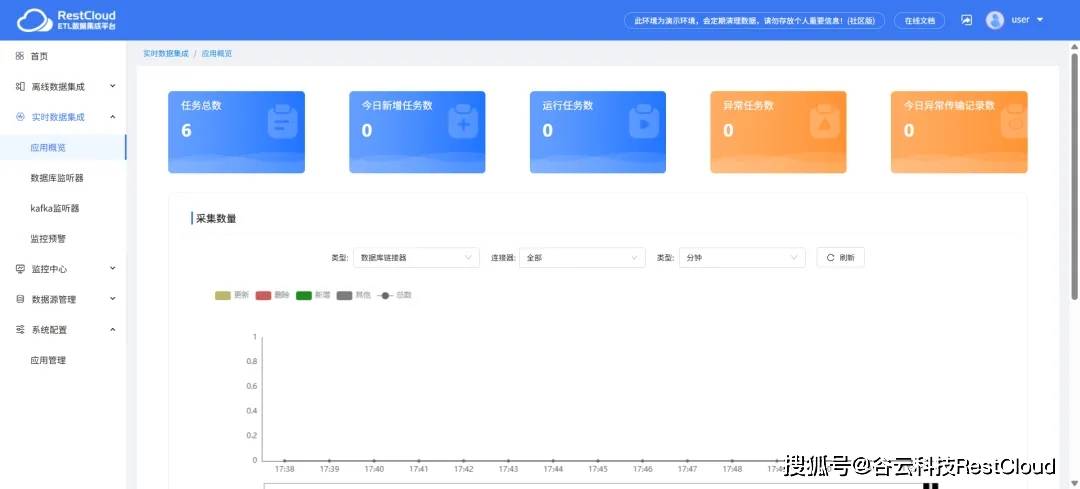The height and width of the screenshot is (489, 1080).
Task: Click the 17:45 label on chart axis
Action: click(x=598, y=469)
